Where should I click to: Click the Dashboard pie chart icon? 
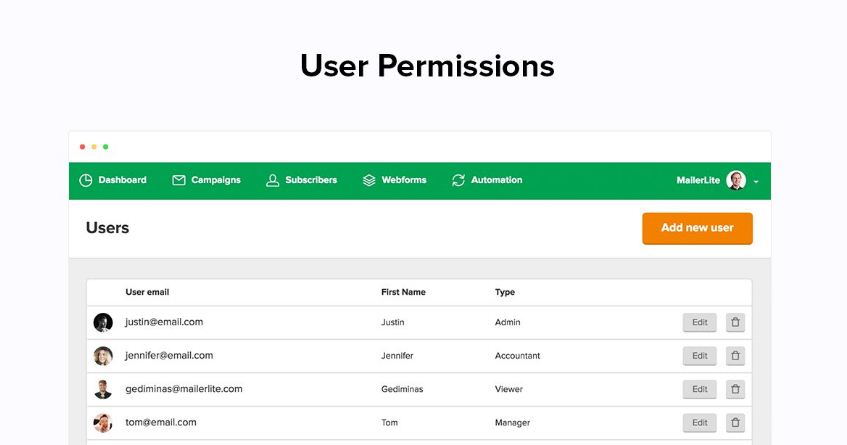tap(85, 180)
